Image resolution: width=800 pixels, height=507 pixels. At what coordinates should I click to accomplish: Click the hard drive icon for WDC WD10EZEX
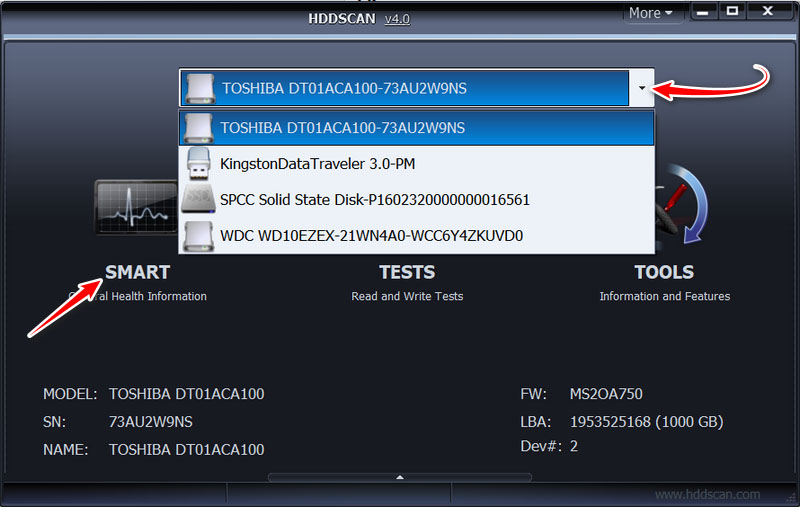pos(198,236)
